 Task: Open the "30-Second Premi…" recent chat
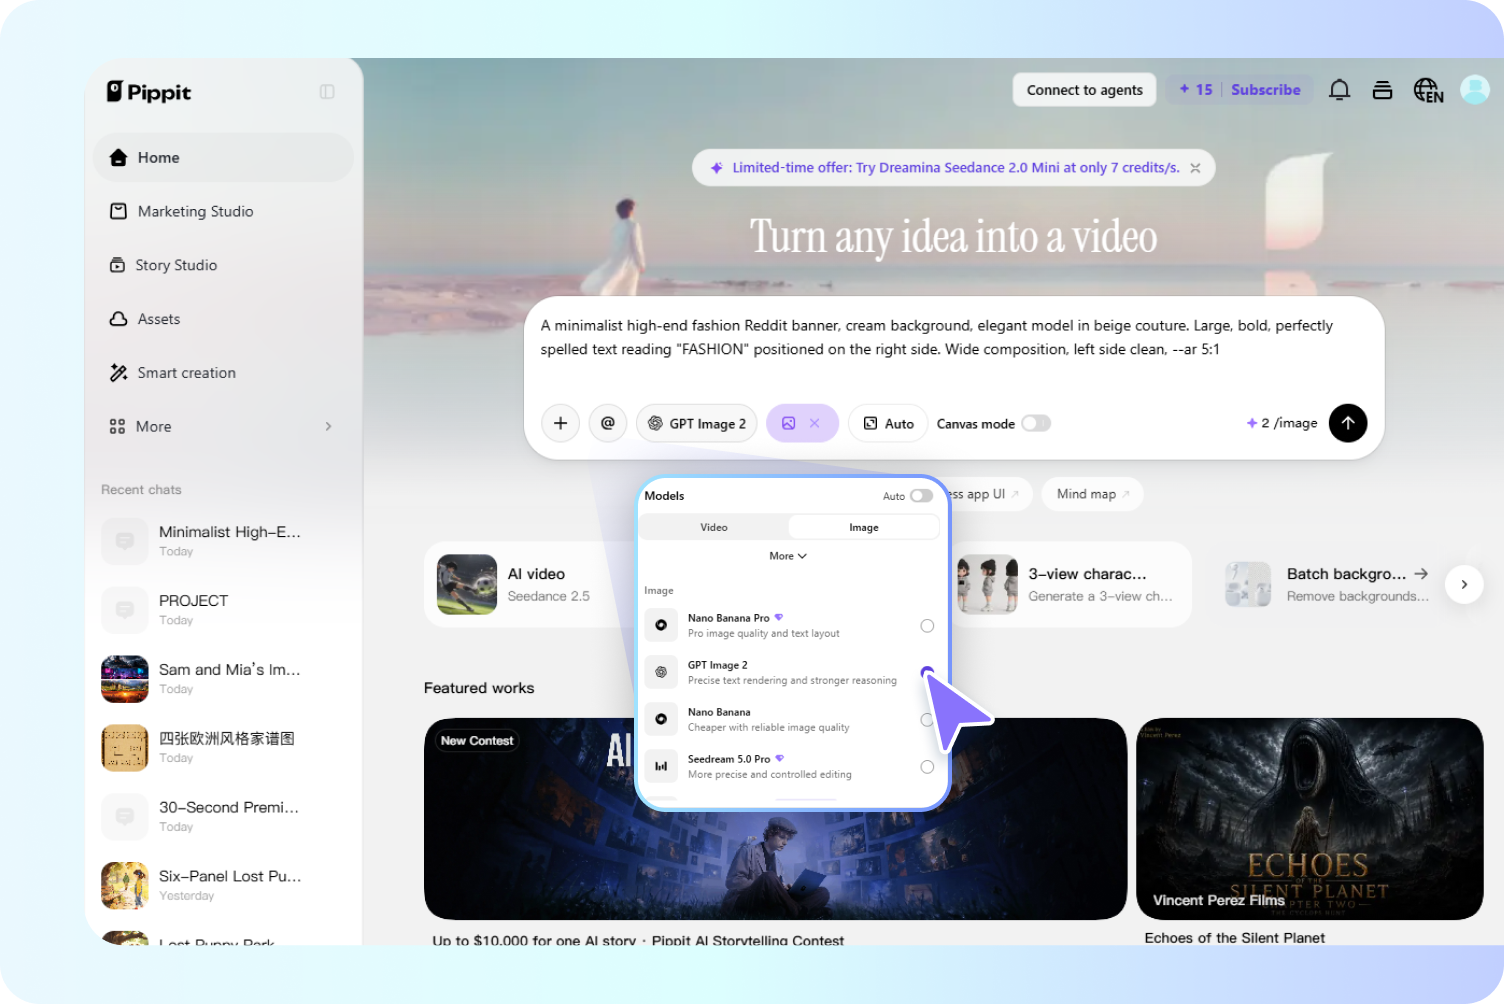click(x=224, y=817)
